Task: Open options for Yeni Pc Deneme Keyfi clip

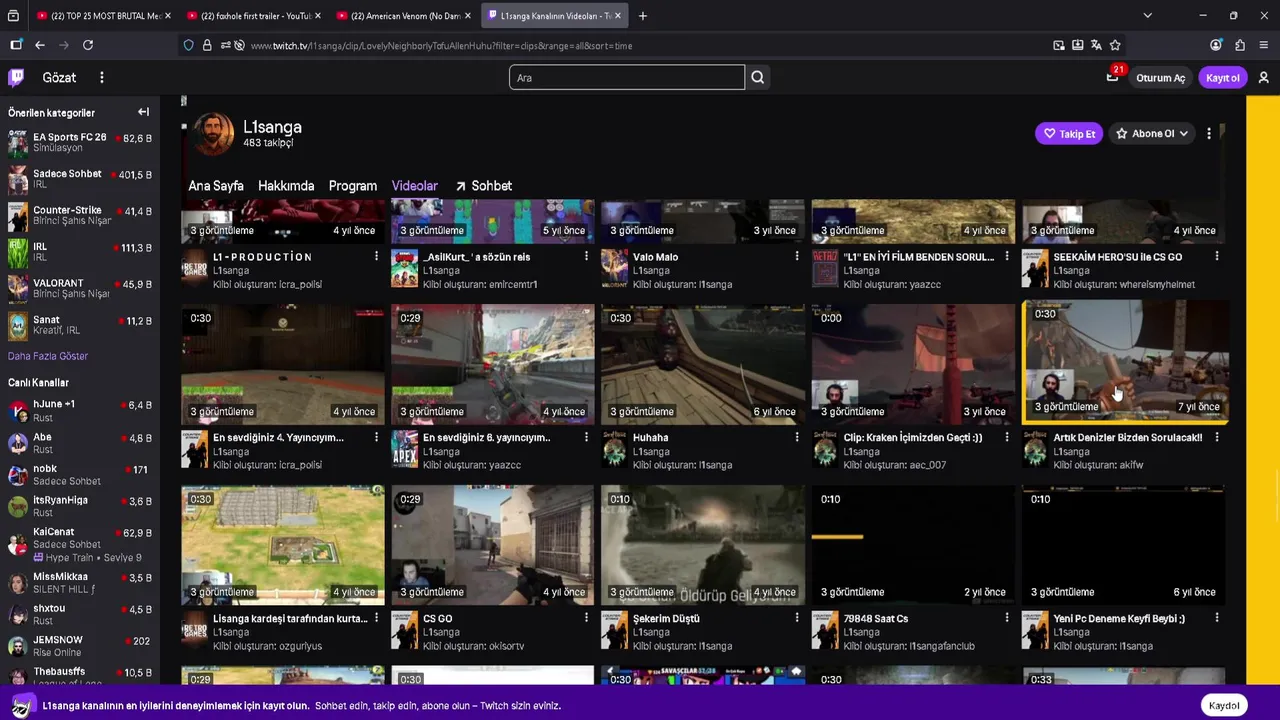Action: (x=1217, y=618)
